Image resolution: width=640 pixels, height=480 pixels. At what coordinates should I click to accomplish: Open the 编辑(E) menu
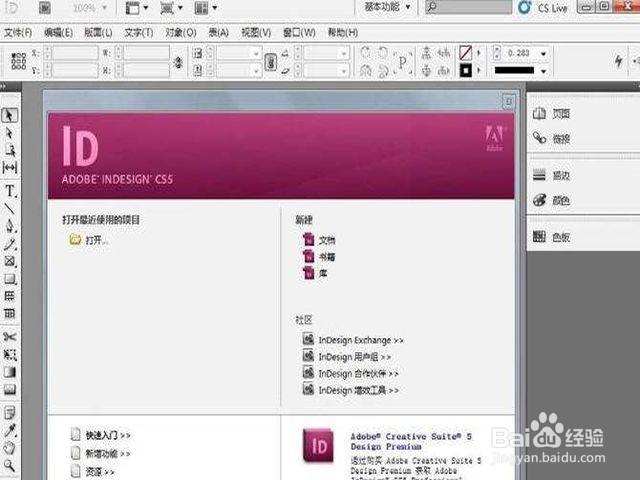click(58, 33)
